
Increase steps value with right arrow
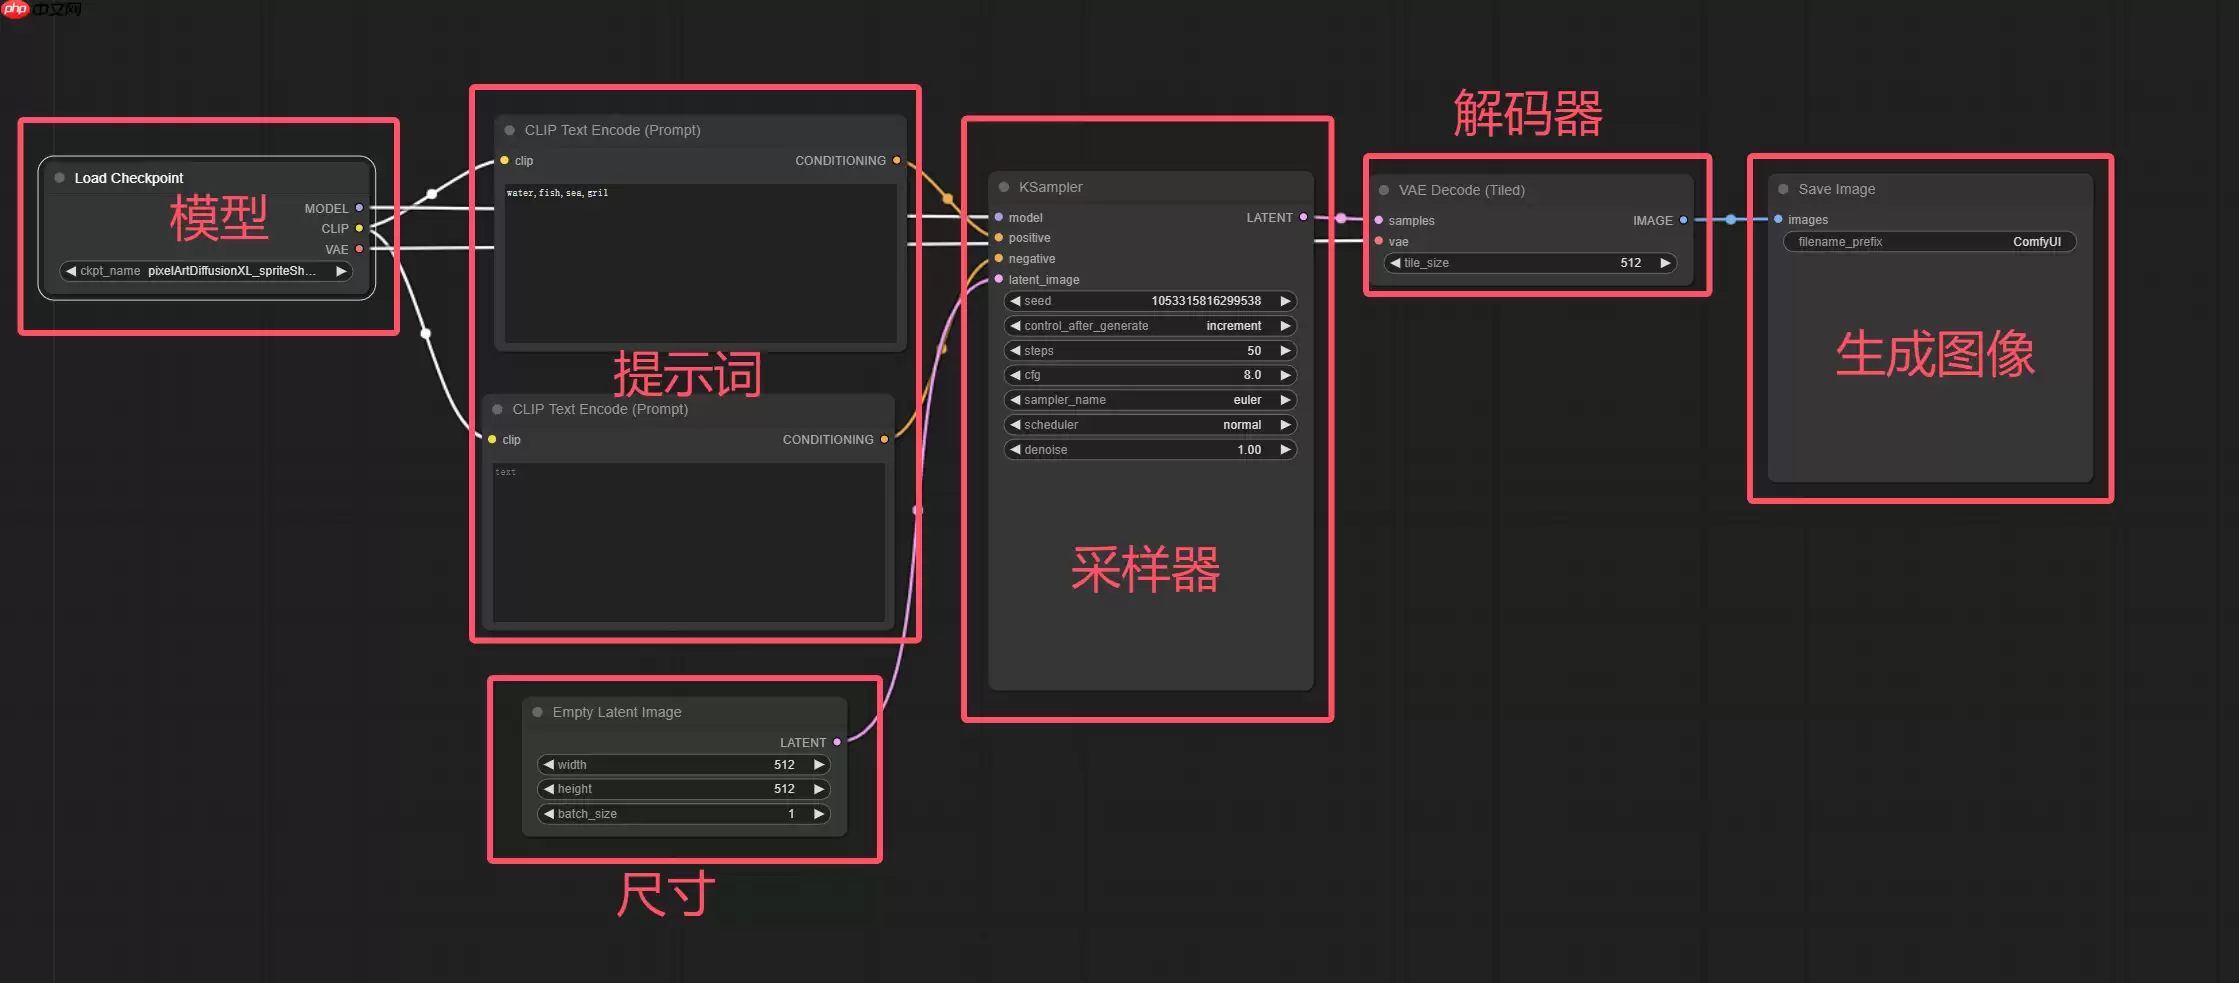point(1285,350)
